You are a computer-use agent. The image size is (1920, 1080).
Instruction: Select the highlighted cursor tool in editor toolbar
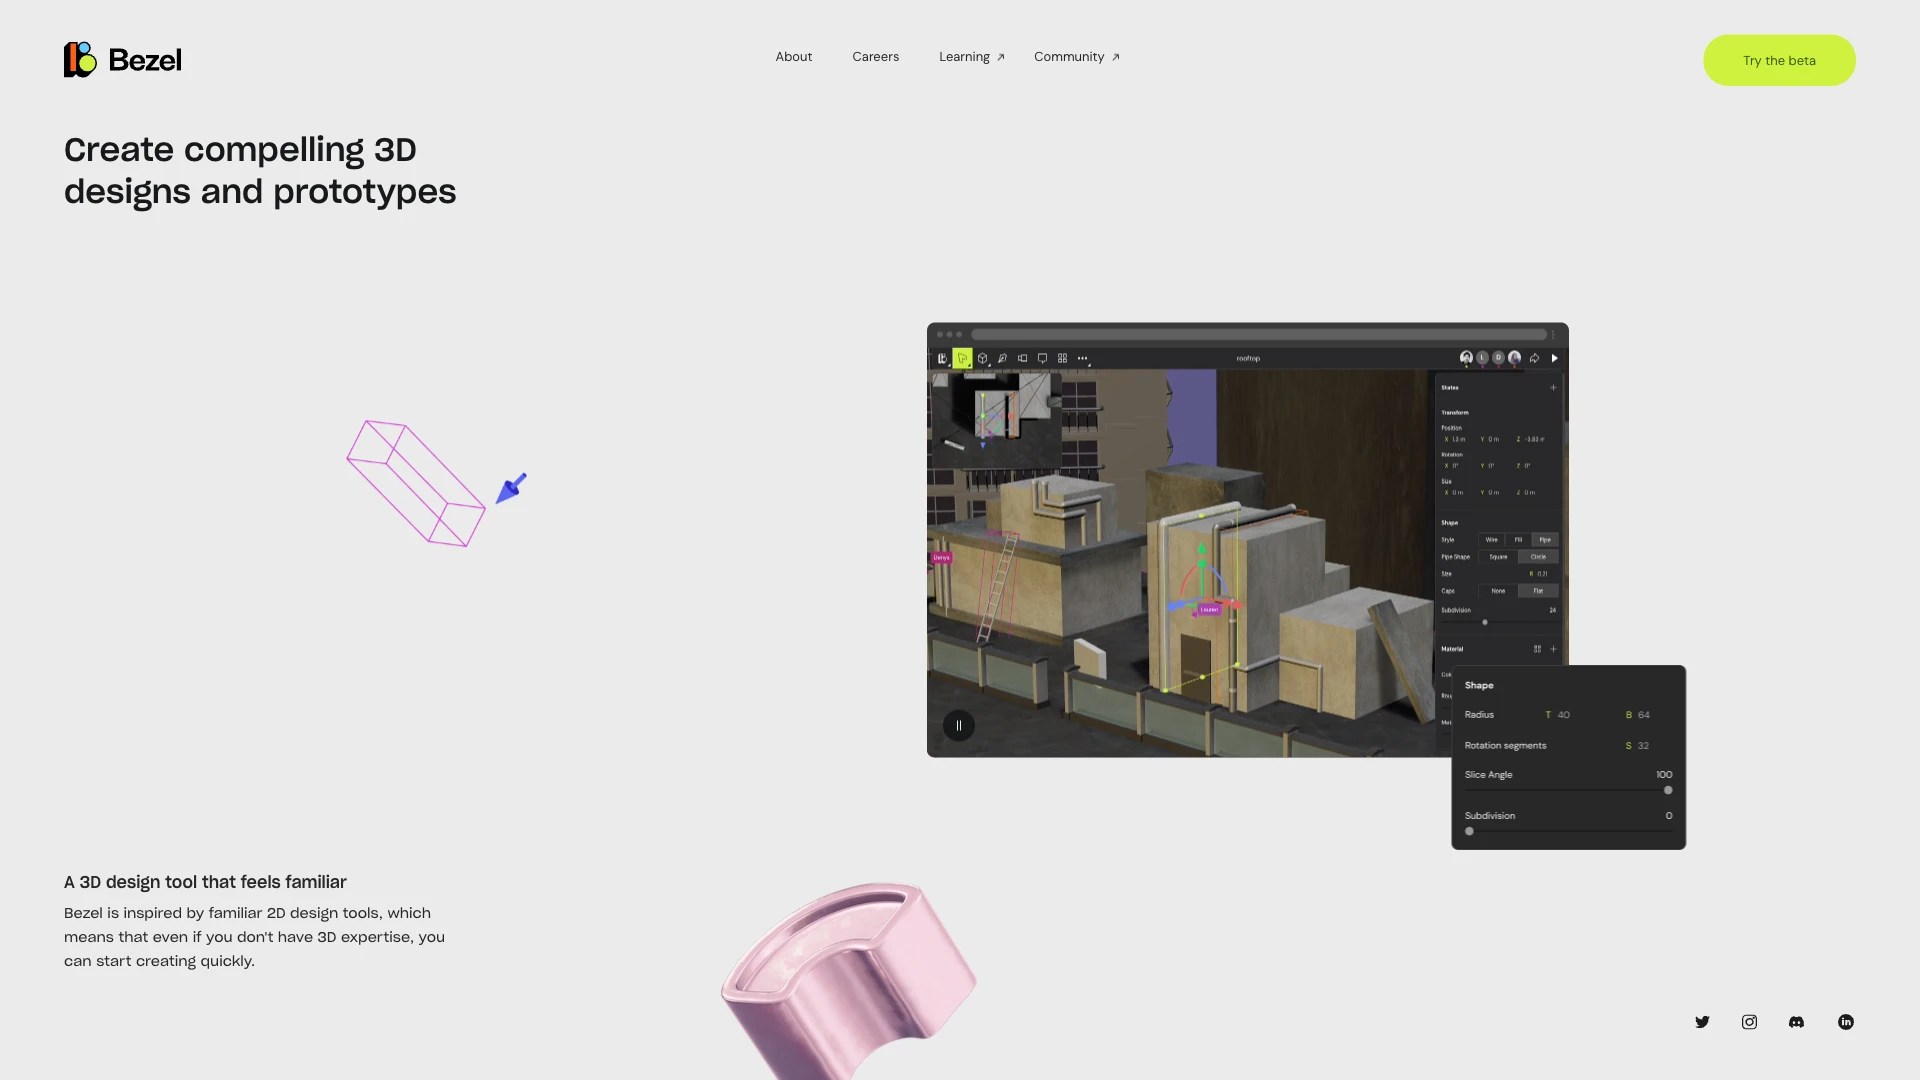(962, 358)
